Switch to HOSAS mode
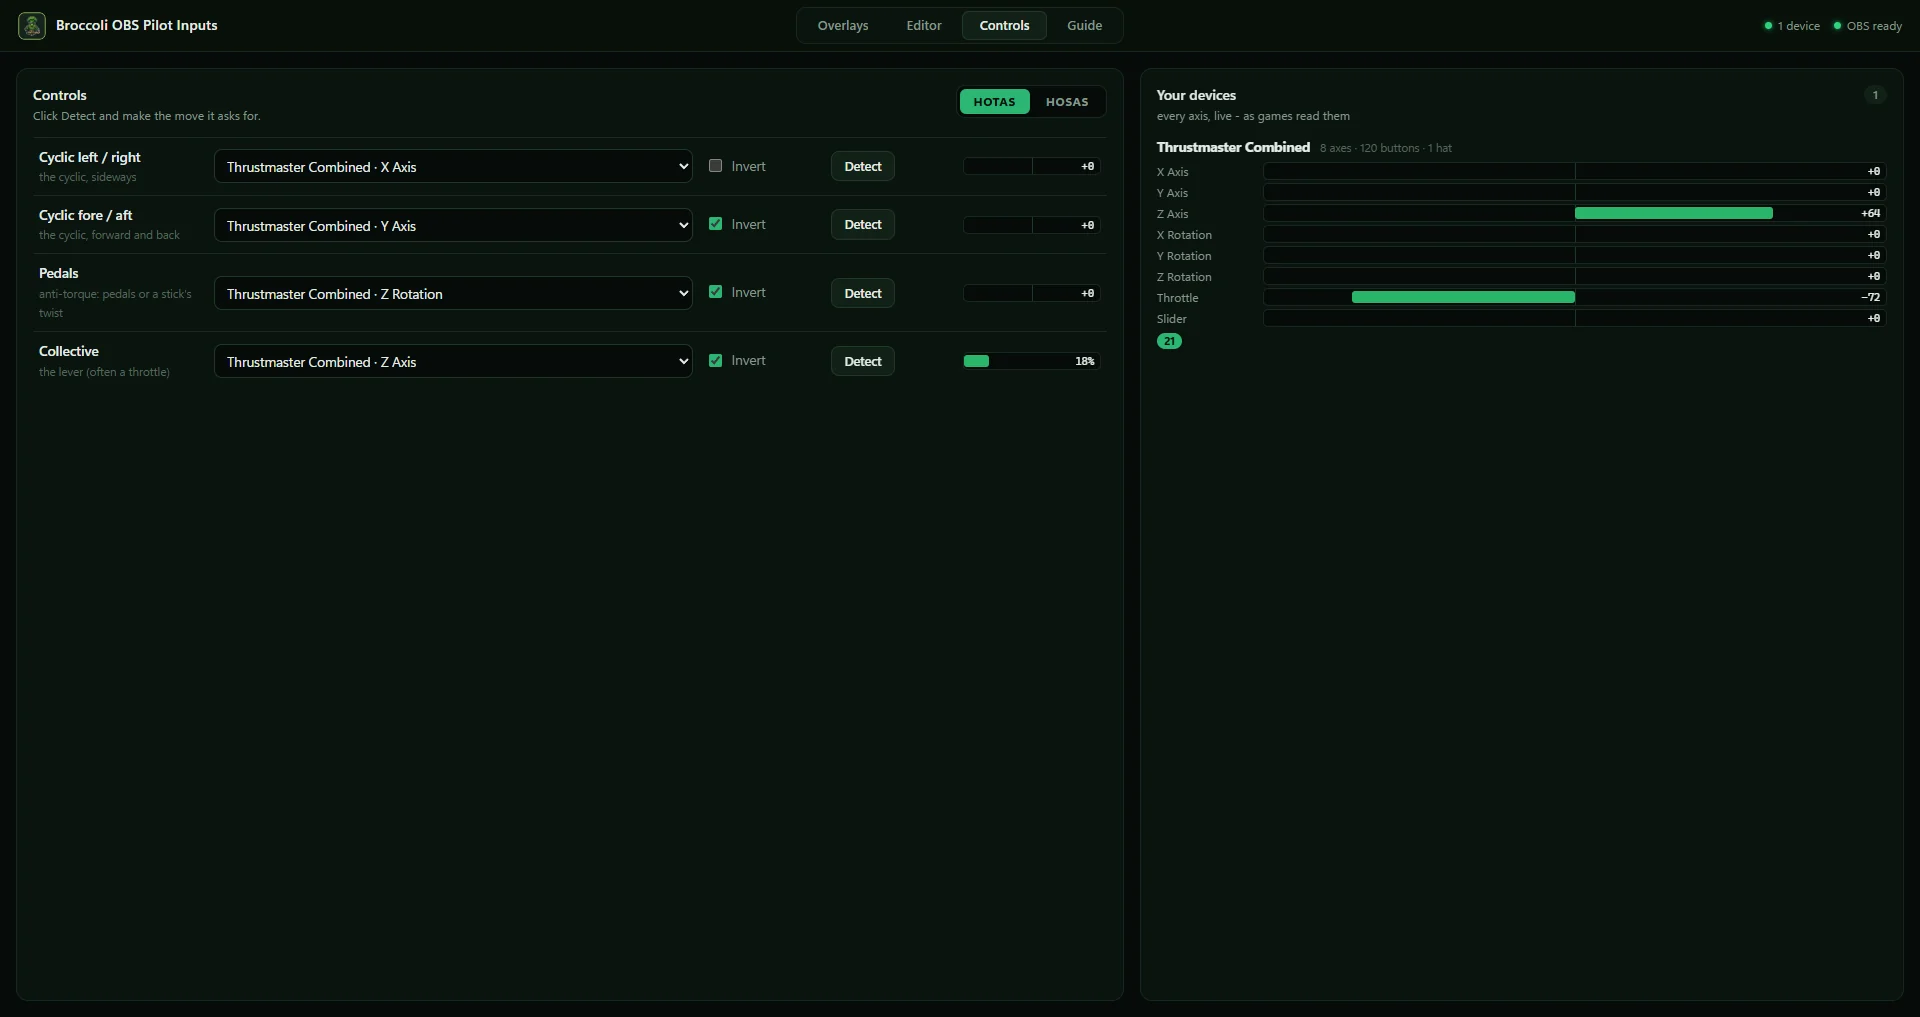The image size is (1920, 1017). coord(1067,102)
